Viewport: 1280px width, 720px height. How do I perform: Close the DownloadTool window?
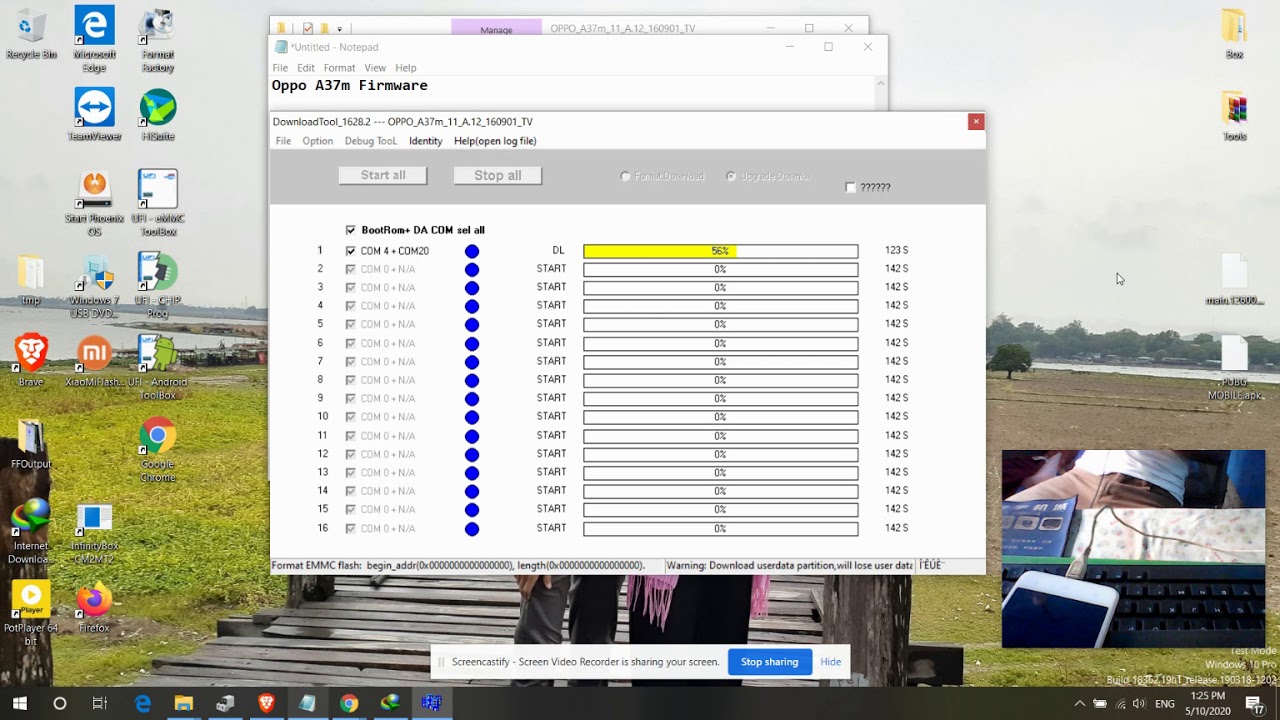tap(976, 121)
